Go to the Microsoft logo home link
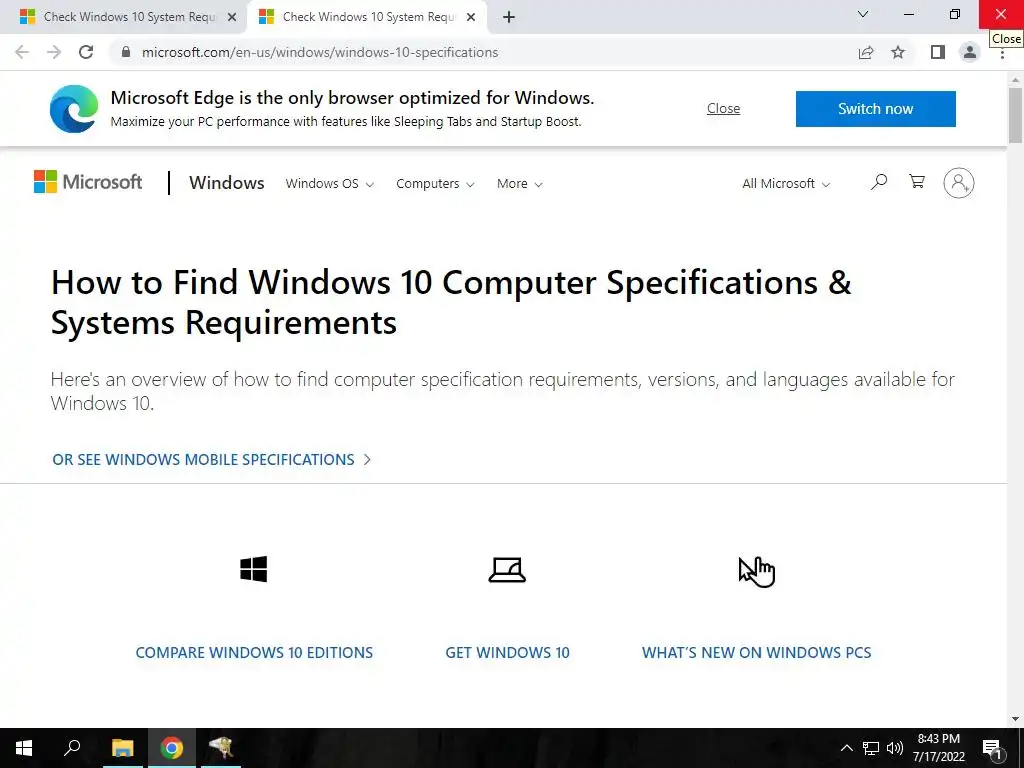 88,182
